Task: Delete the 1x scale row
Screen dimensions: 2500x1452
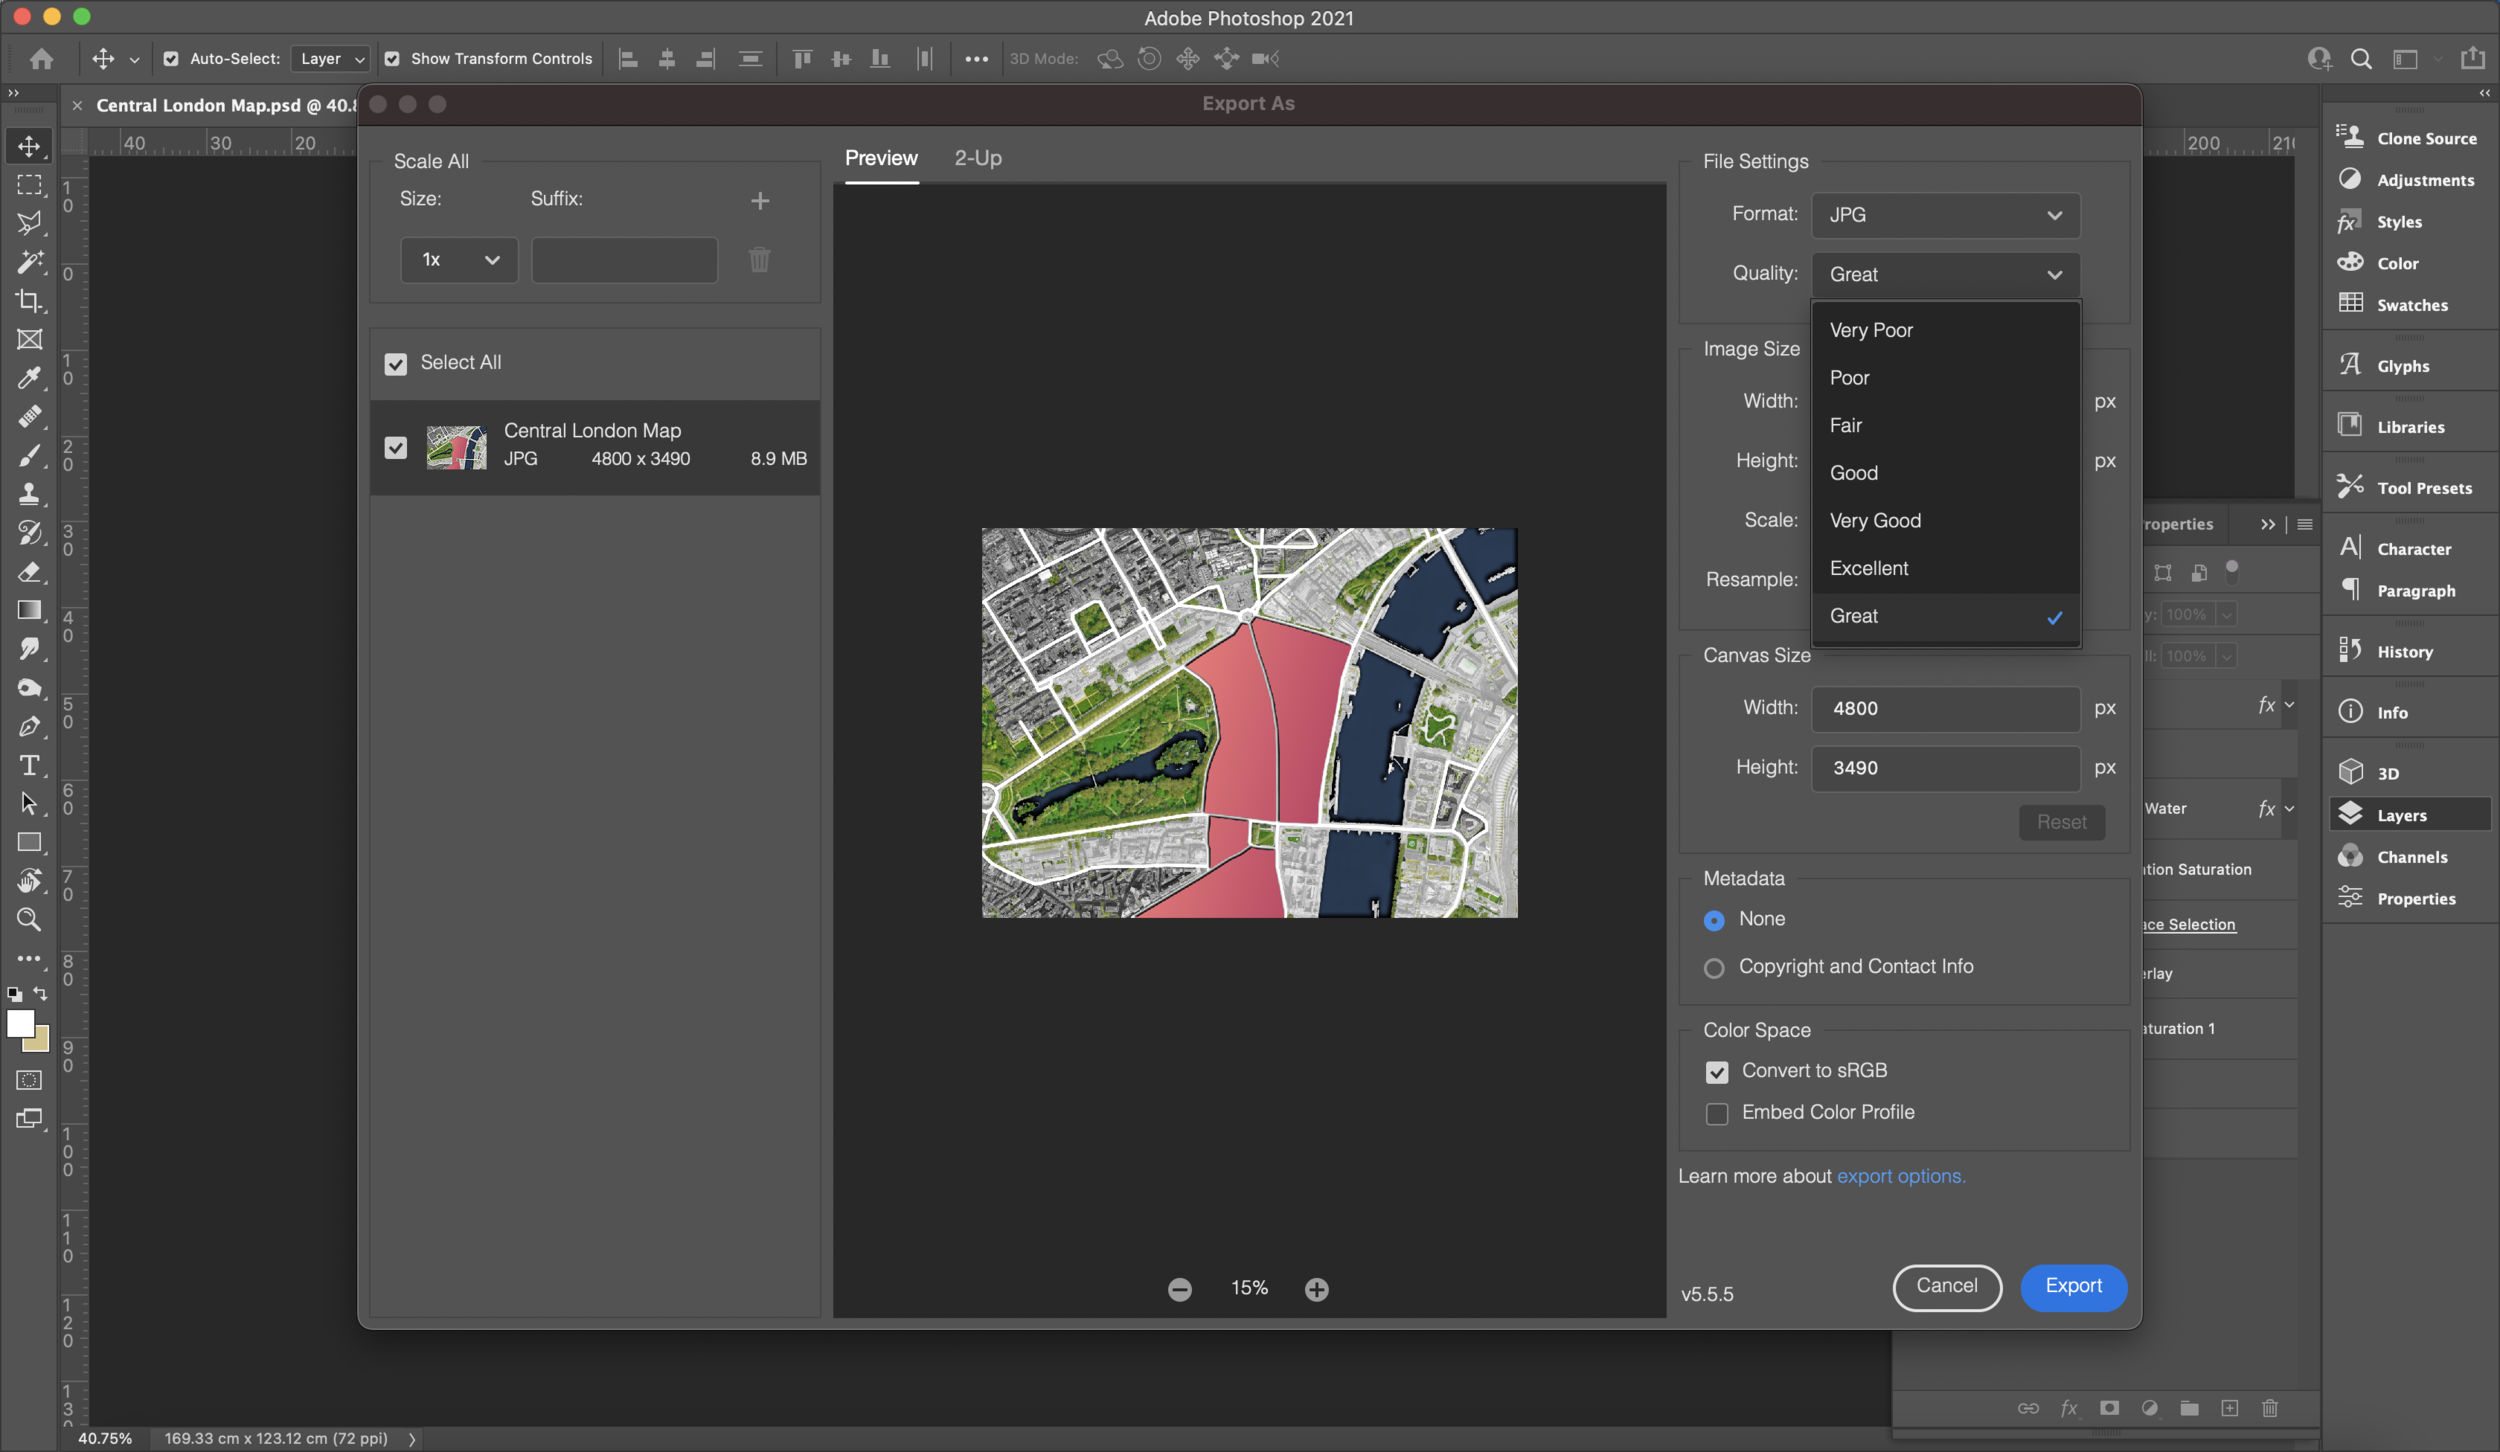Action: point(760,260)
